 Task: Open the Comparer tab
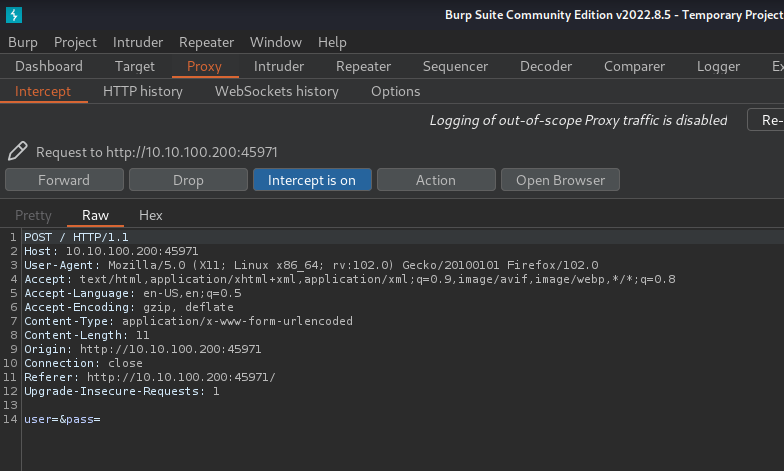point(634,66)
